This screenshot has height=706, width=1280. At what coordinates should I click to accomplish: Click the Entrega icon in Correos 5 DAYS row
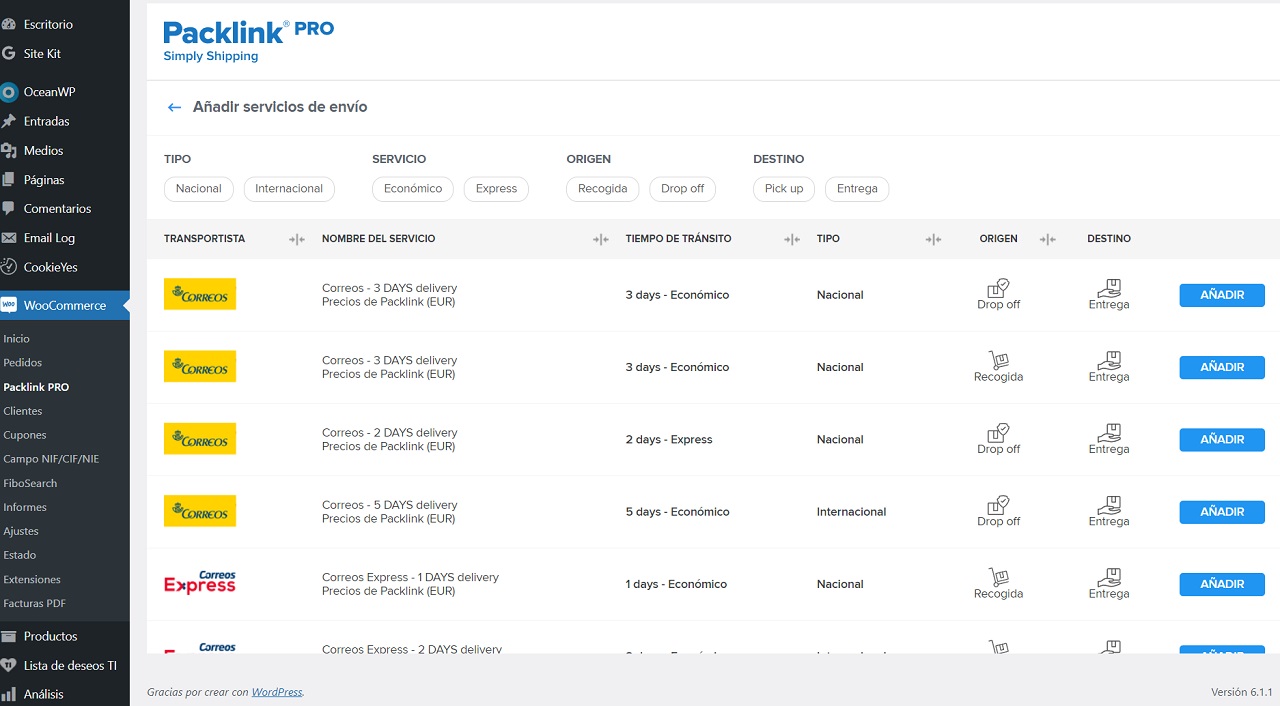(1108, 504)
